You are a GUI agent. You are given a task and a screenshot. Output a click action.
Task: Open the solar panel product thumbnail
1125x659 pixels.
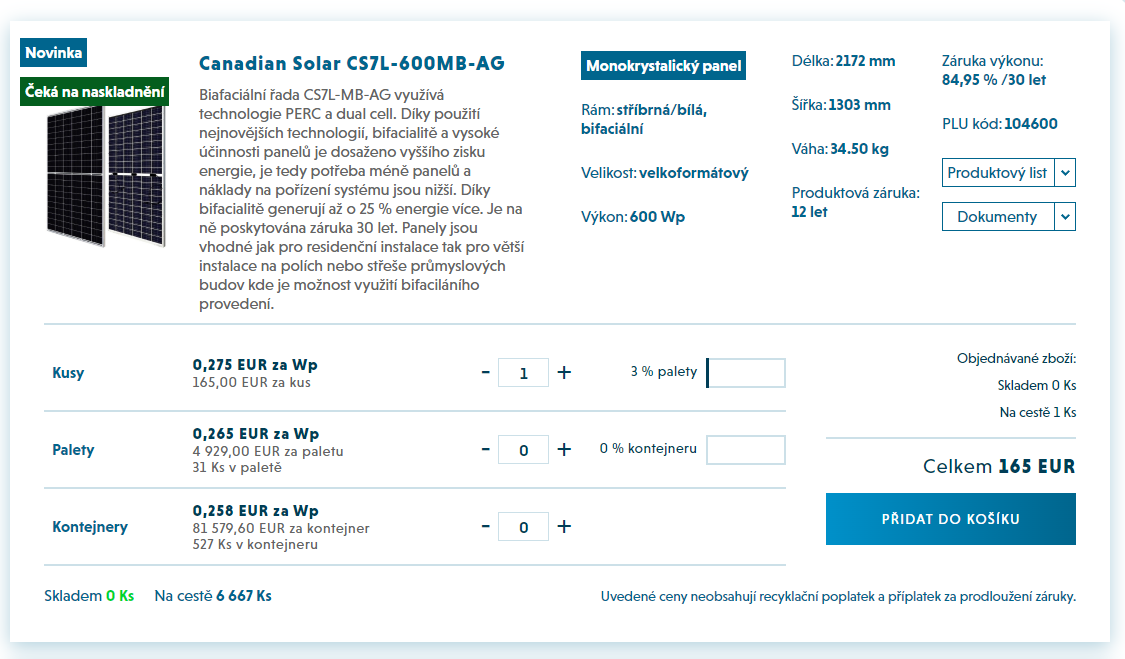106,176
